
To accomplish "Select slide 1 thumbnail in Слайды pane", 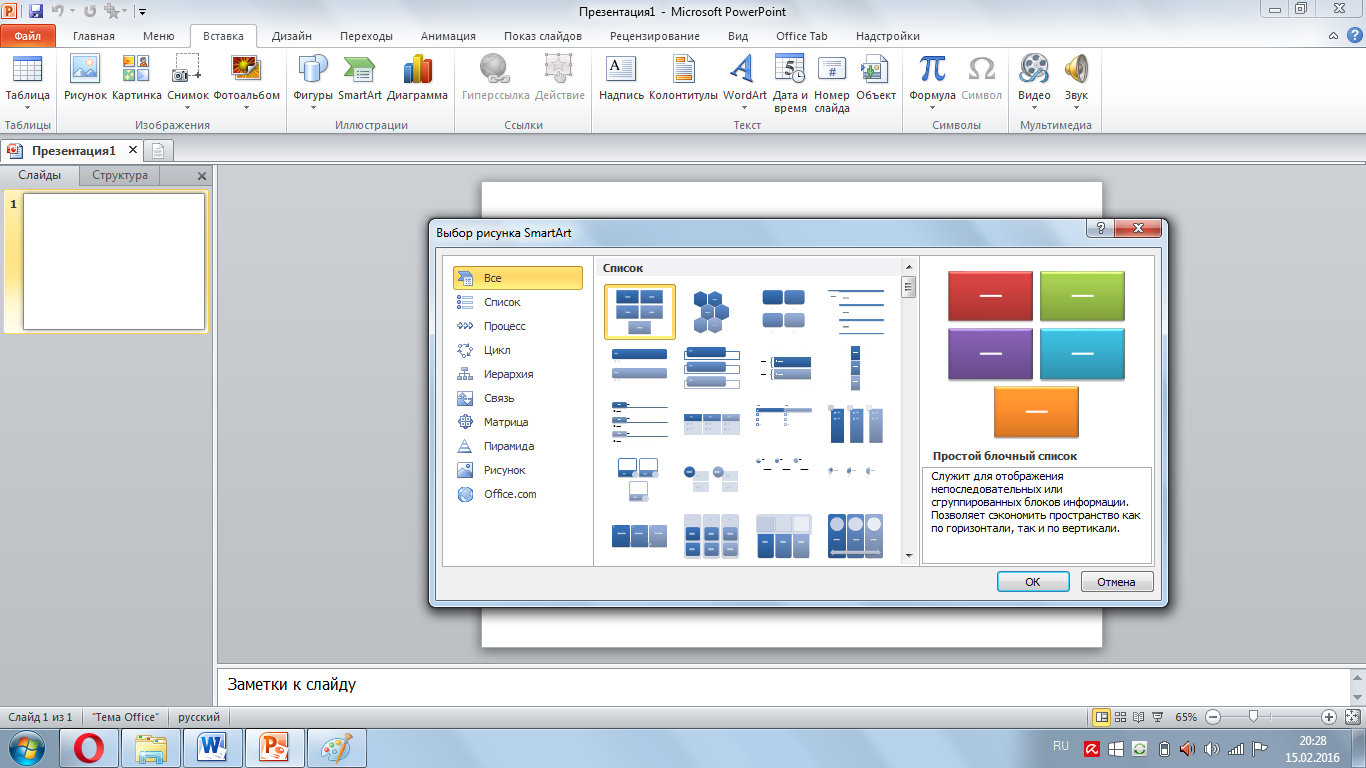I will point(114,261).
